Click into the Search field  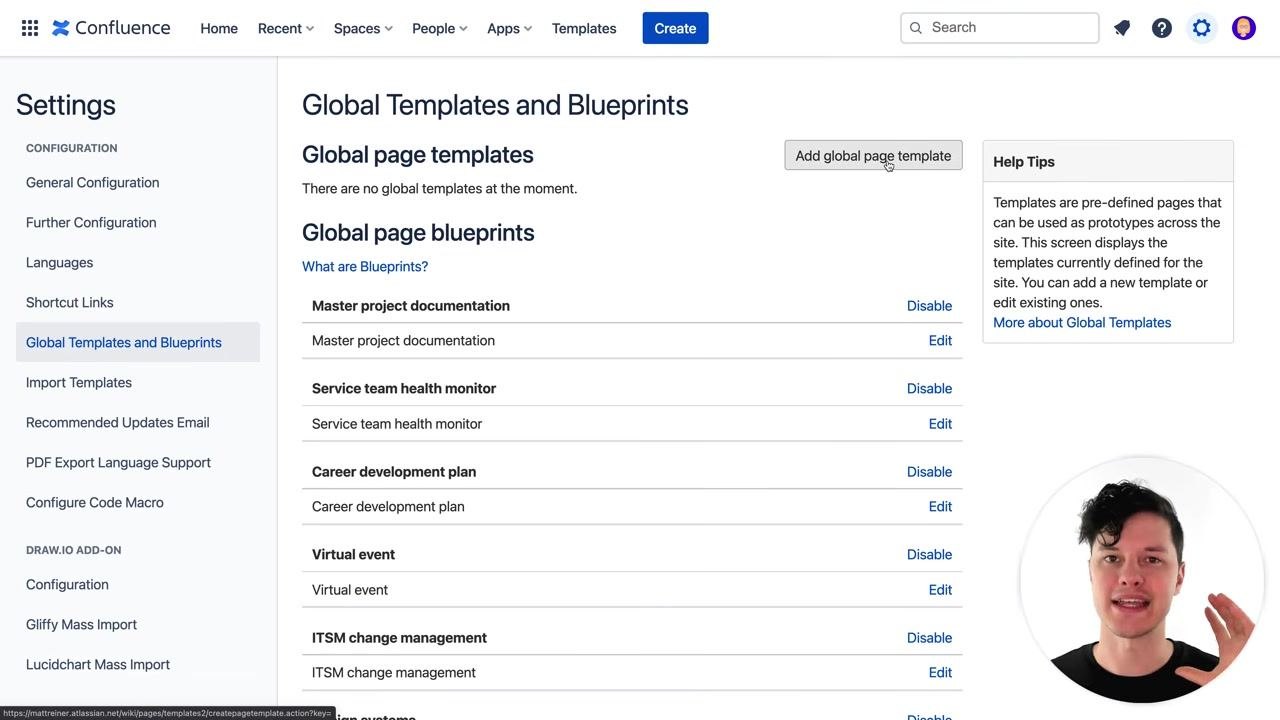(1000, 28)
